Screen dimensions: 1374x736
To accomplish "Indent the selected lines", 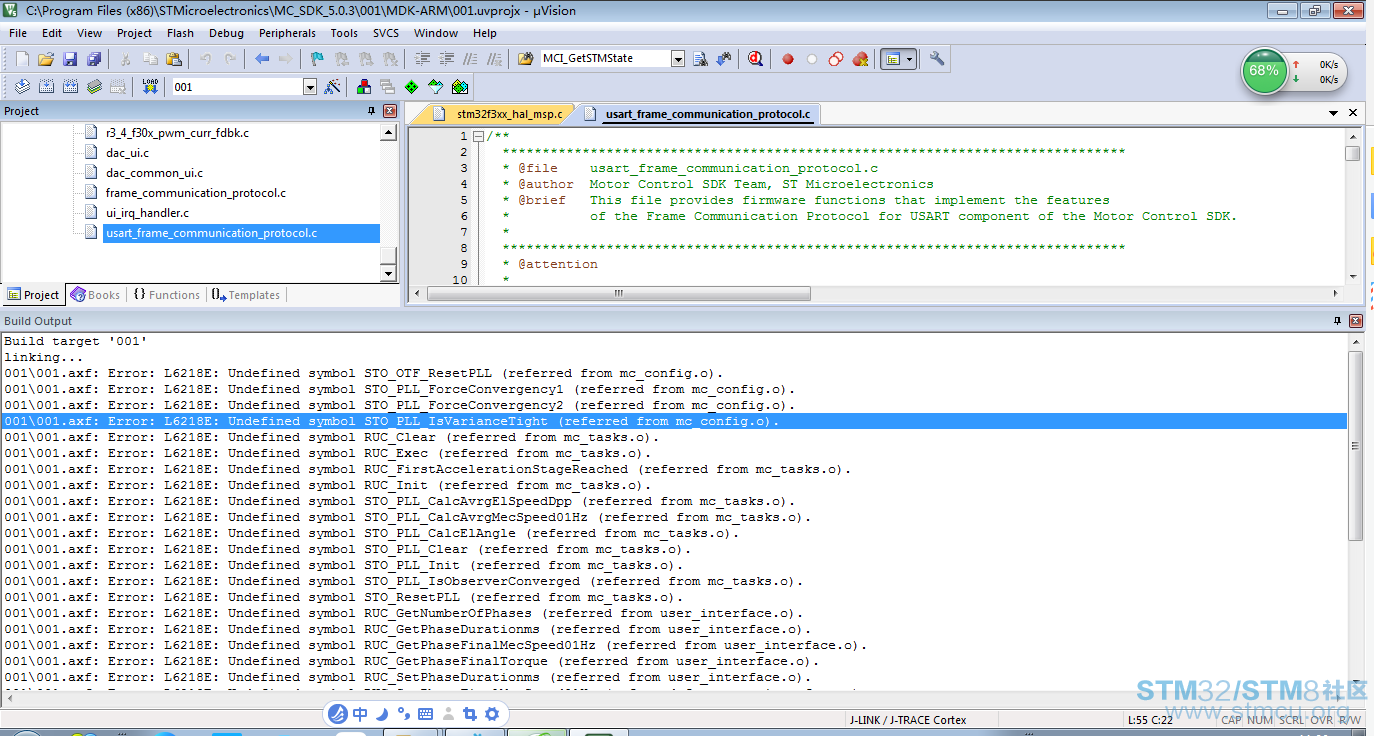I will point(423,59).
